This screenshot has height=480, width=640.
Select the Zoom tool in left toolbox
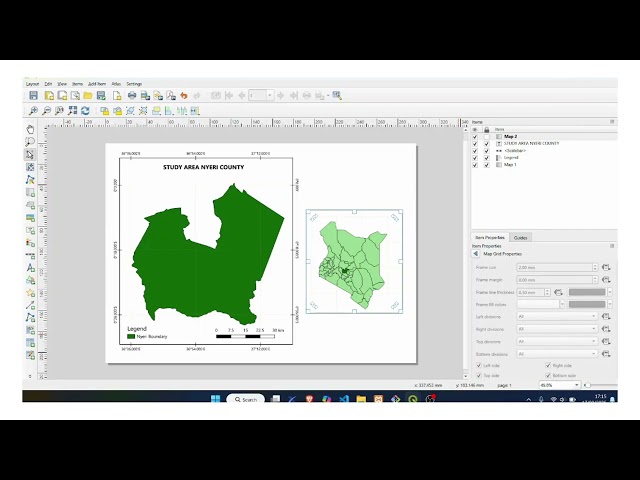coord(30,142)
